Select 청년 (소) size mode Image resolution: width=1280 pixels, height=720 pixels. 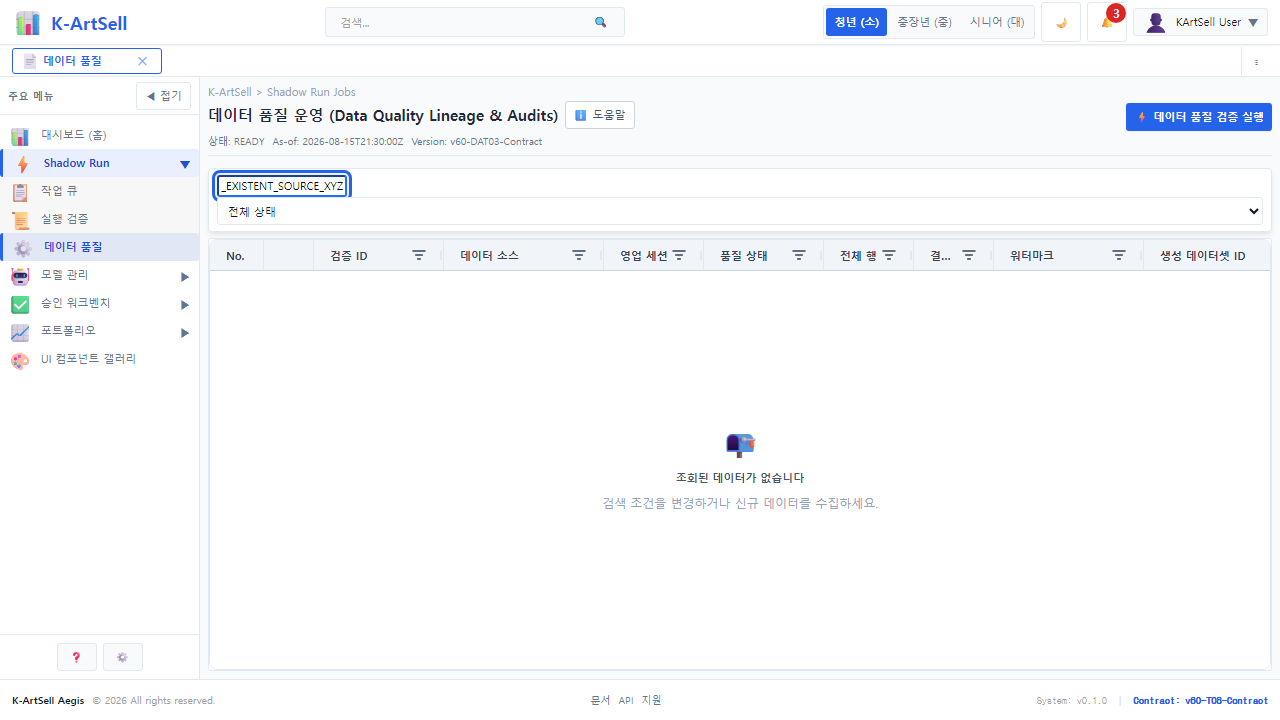tap(856, 22)
